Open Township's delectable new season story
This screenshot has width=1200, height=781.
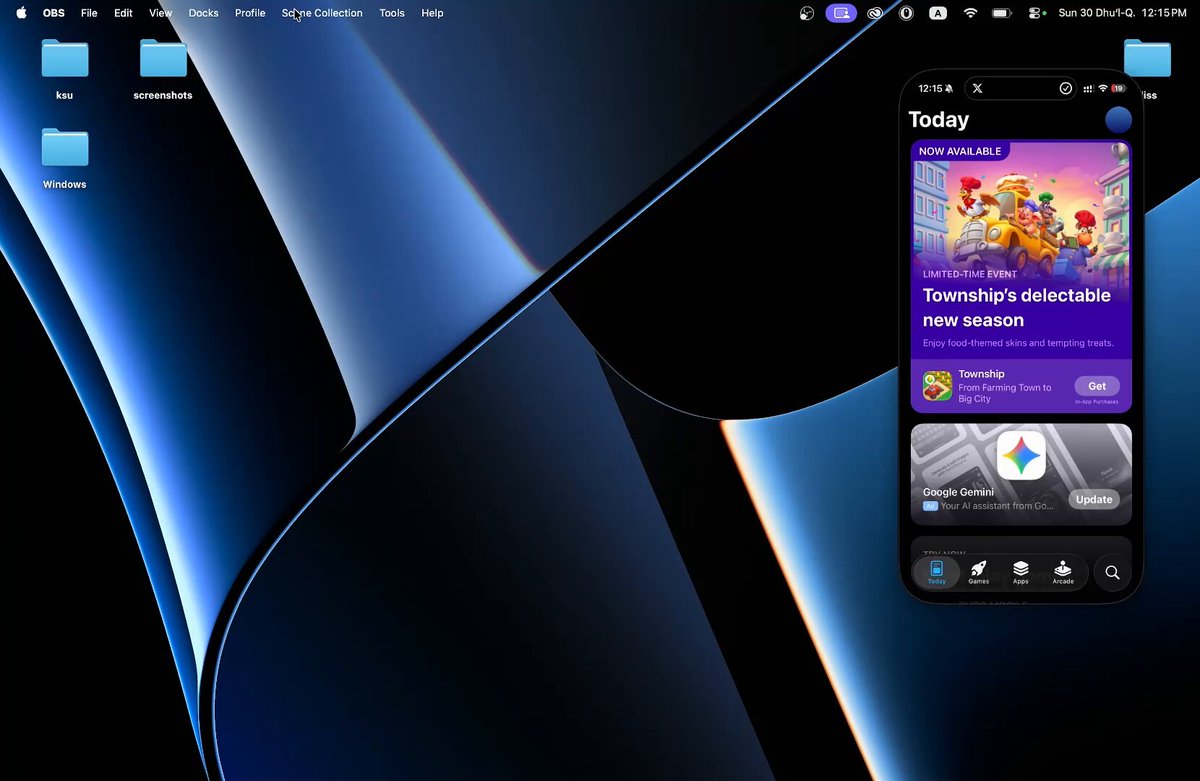pyautogui.click(x=1021, y=276)
